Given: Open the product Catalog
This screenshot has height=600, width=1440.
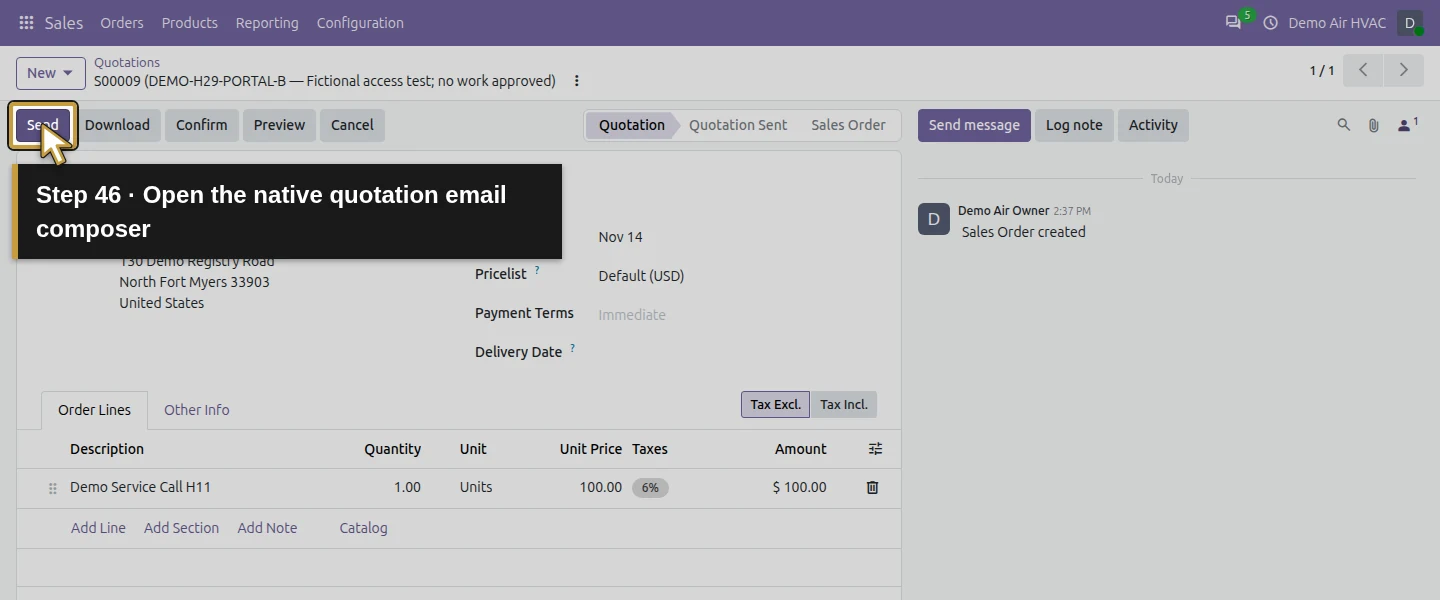Looking at the screenshot, I should click(x=363, y=528).
